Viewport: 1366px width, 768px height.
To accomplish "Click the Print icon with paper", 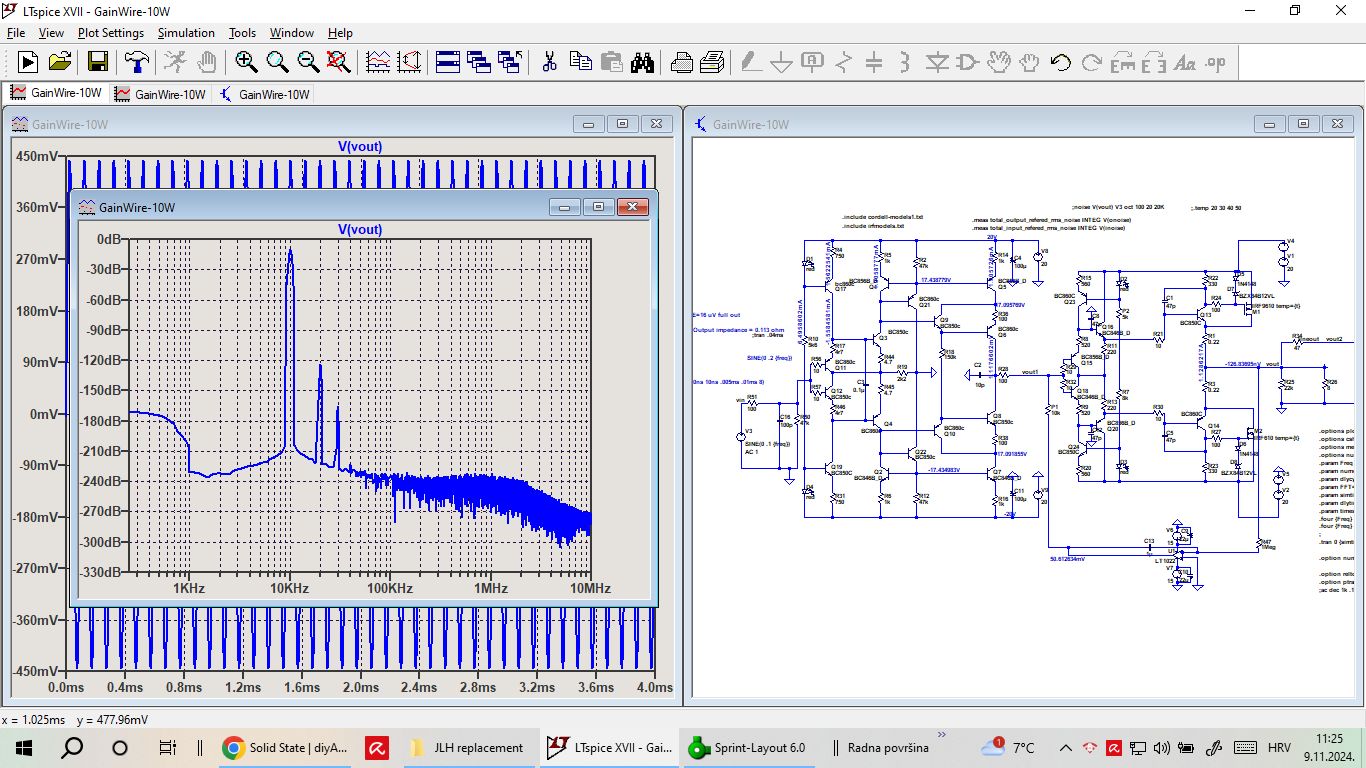I will pos(713,62).
